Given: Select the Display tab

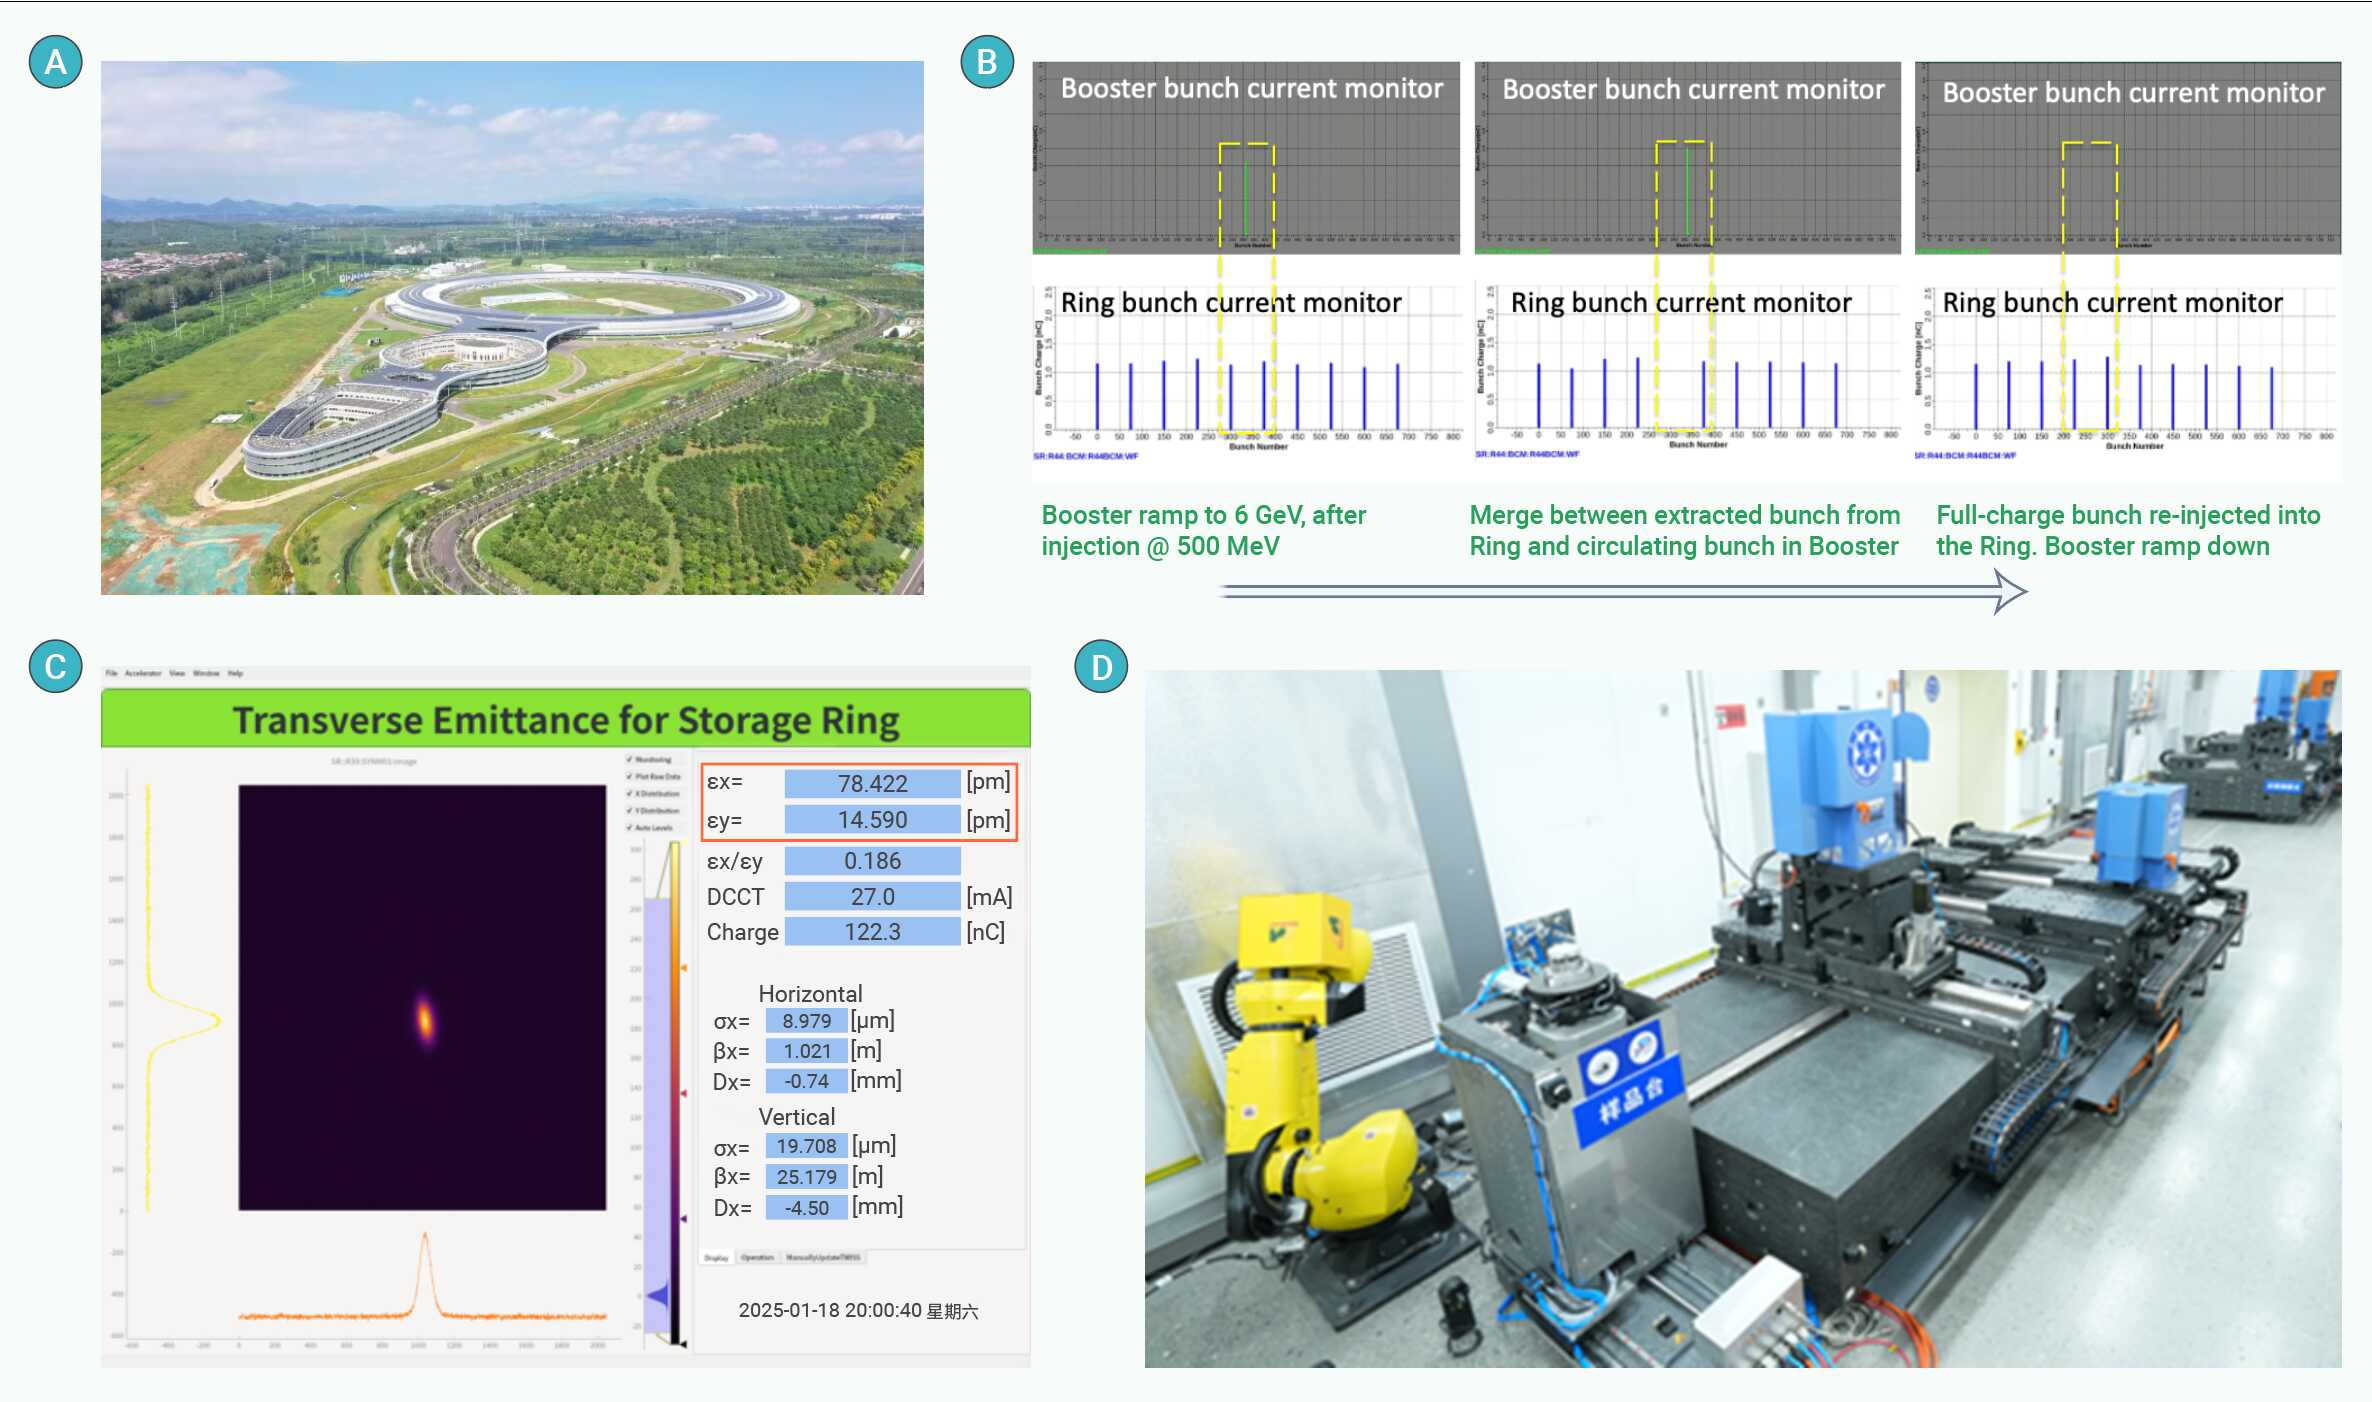Looking at the screenshot, I should [x=716, y=1258].
